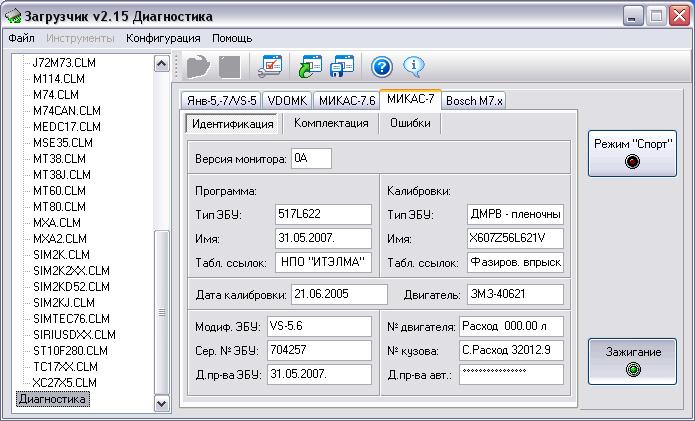Click the settings checklist toolbar icon
The height and width of the screenshot is (421, 695).
pos(271,66)
